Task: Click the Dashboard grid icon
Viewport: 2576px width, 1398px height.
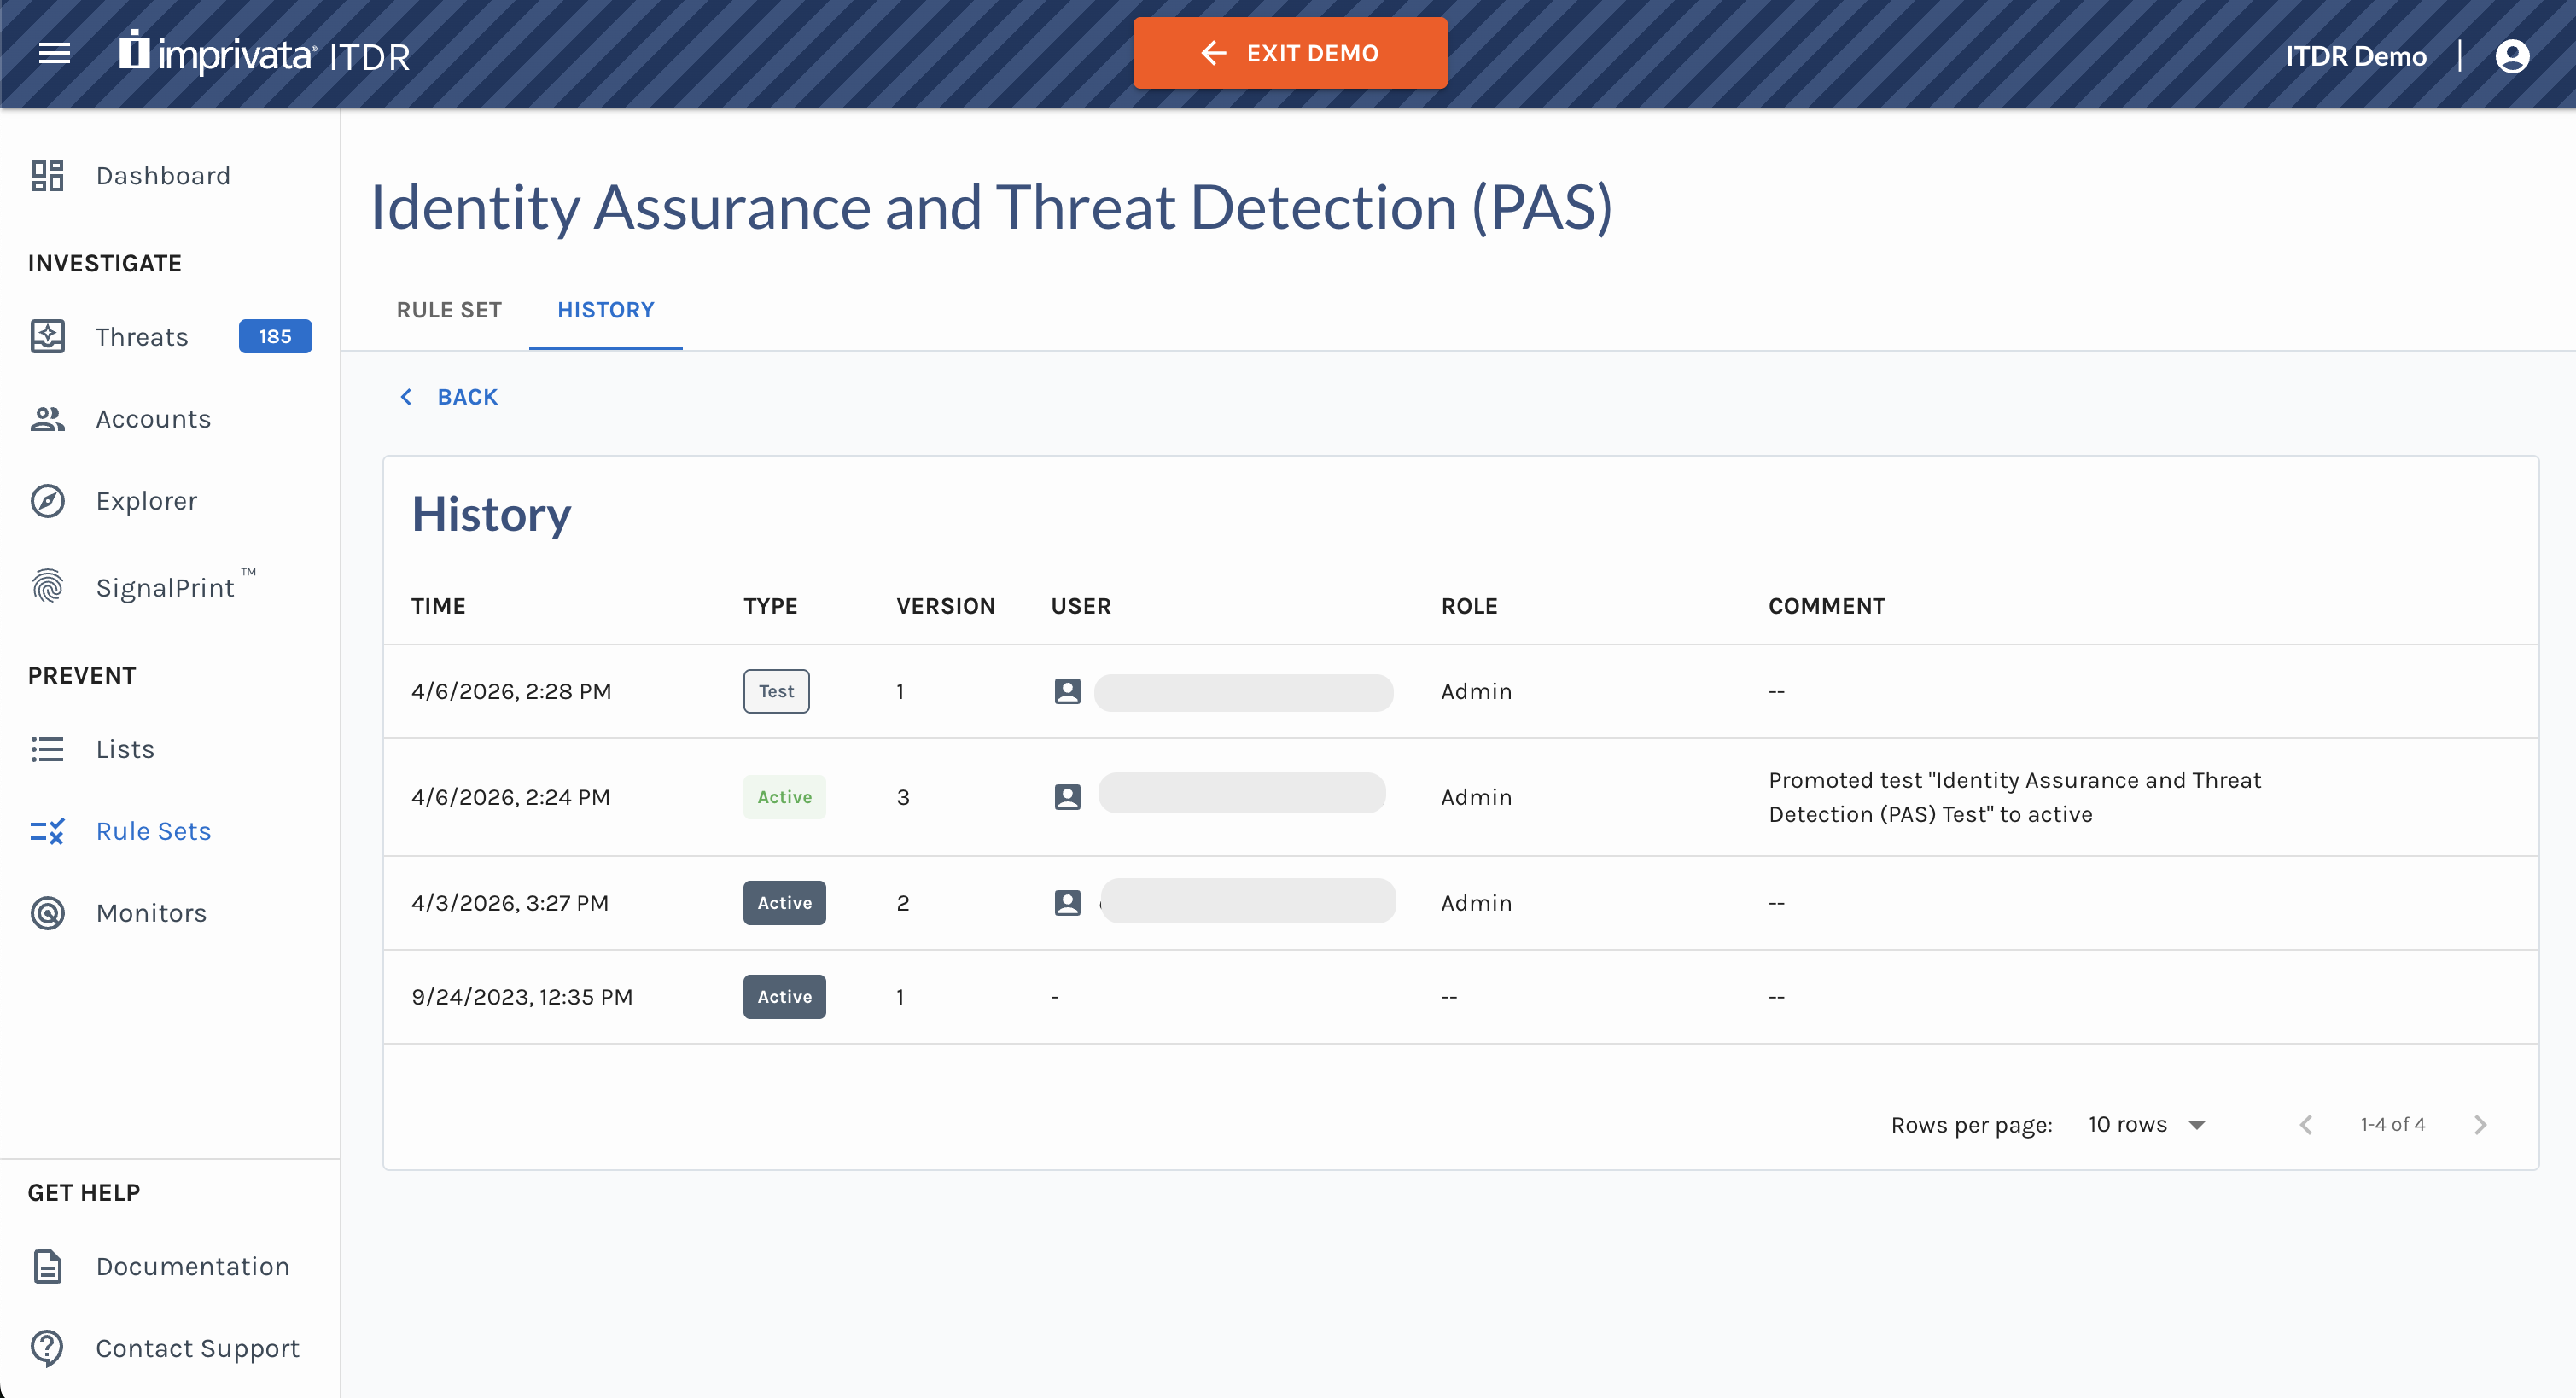Action: coord(47,176)
